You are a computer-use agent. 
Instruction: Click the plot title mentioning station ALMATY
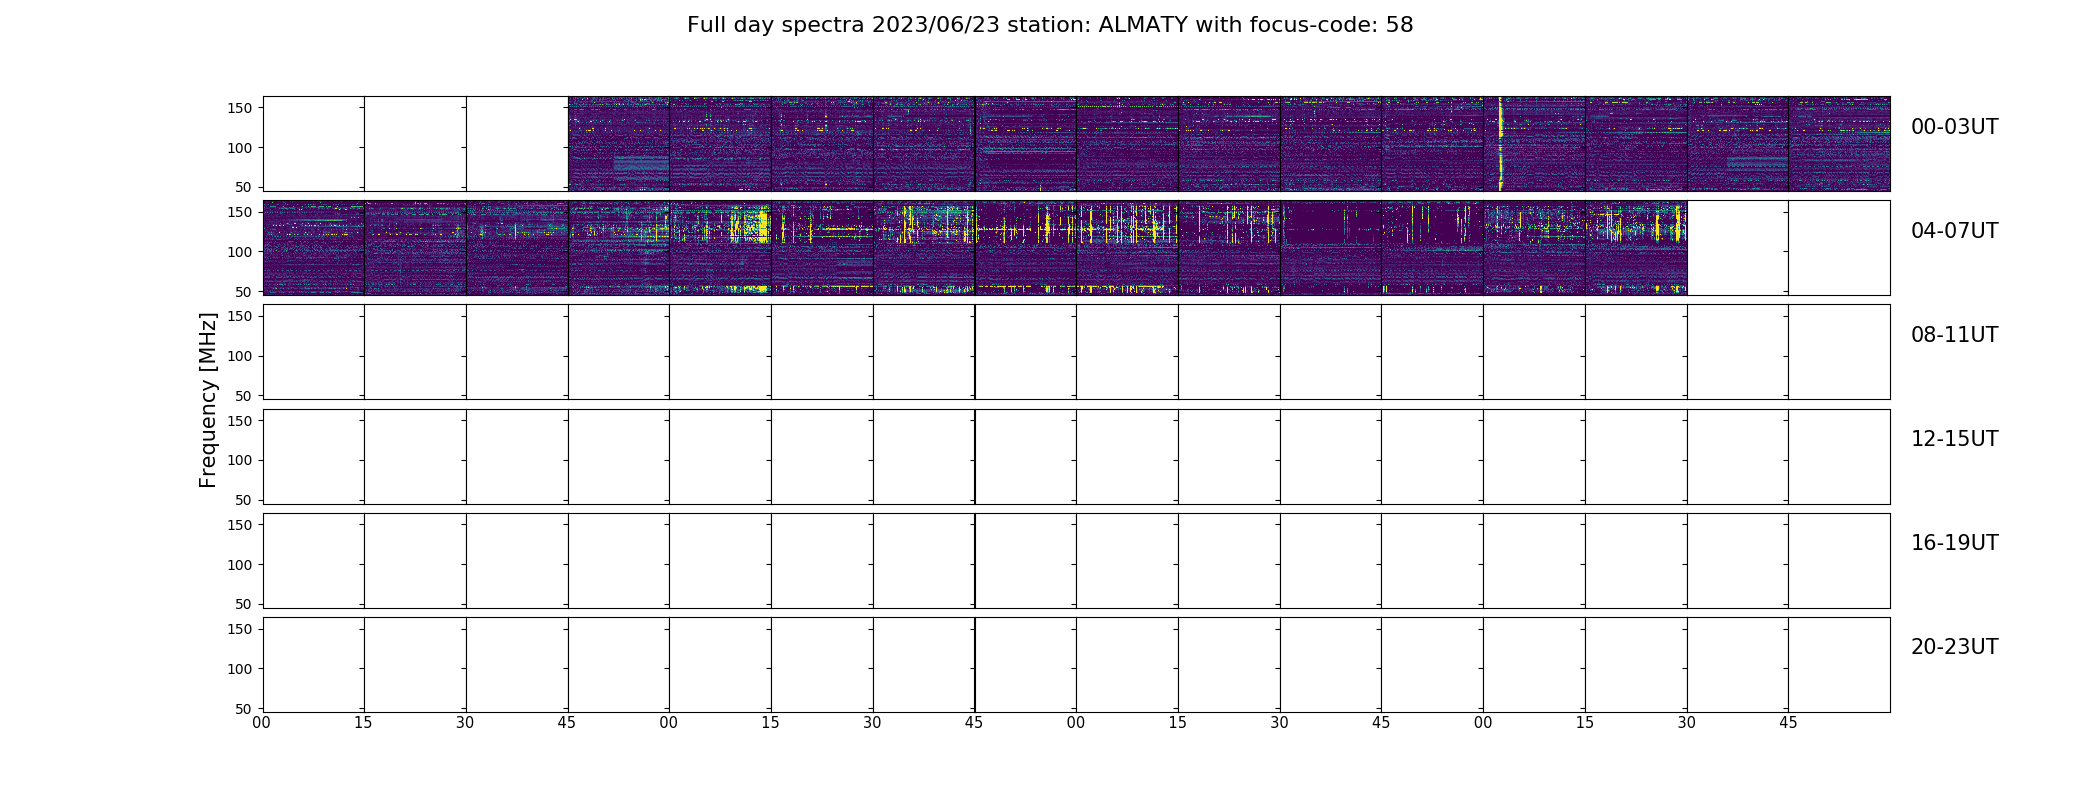[x=1050, y=25]
